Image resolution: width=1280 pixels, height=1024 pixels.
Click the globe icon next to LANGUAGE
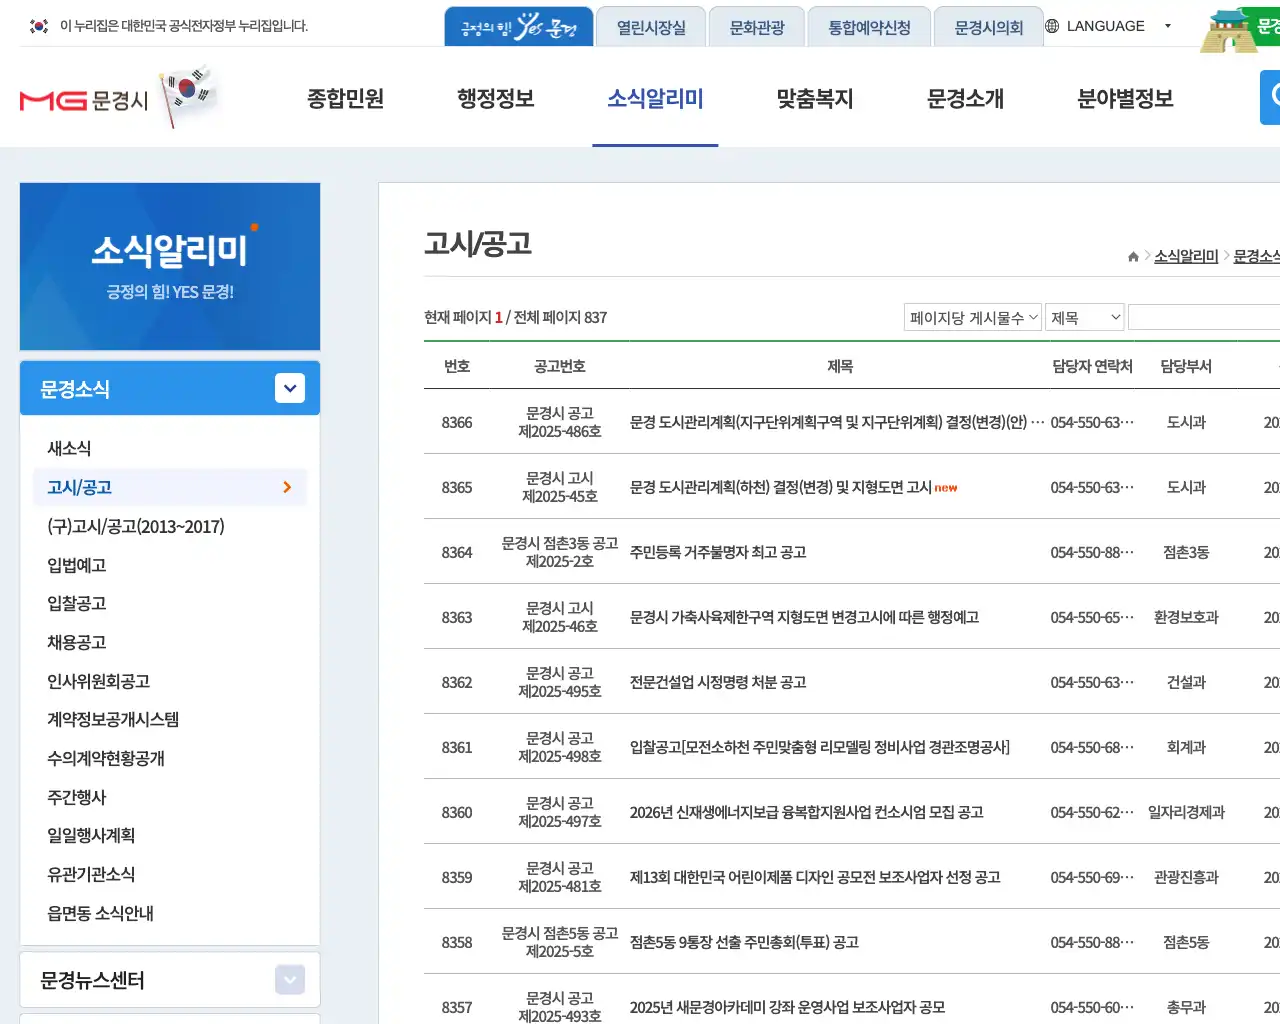1052,26
